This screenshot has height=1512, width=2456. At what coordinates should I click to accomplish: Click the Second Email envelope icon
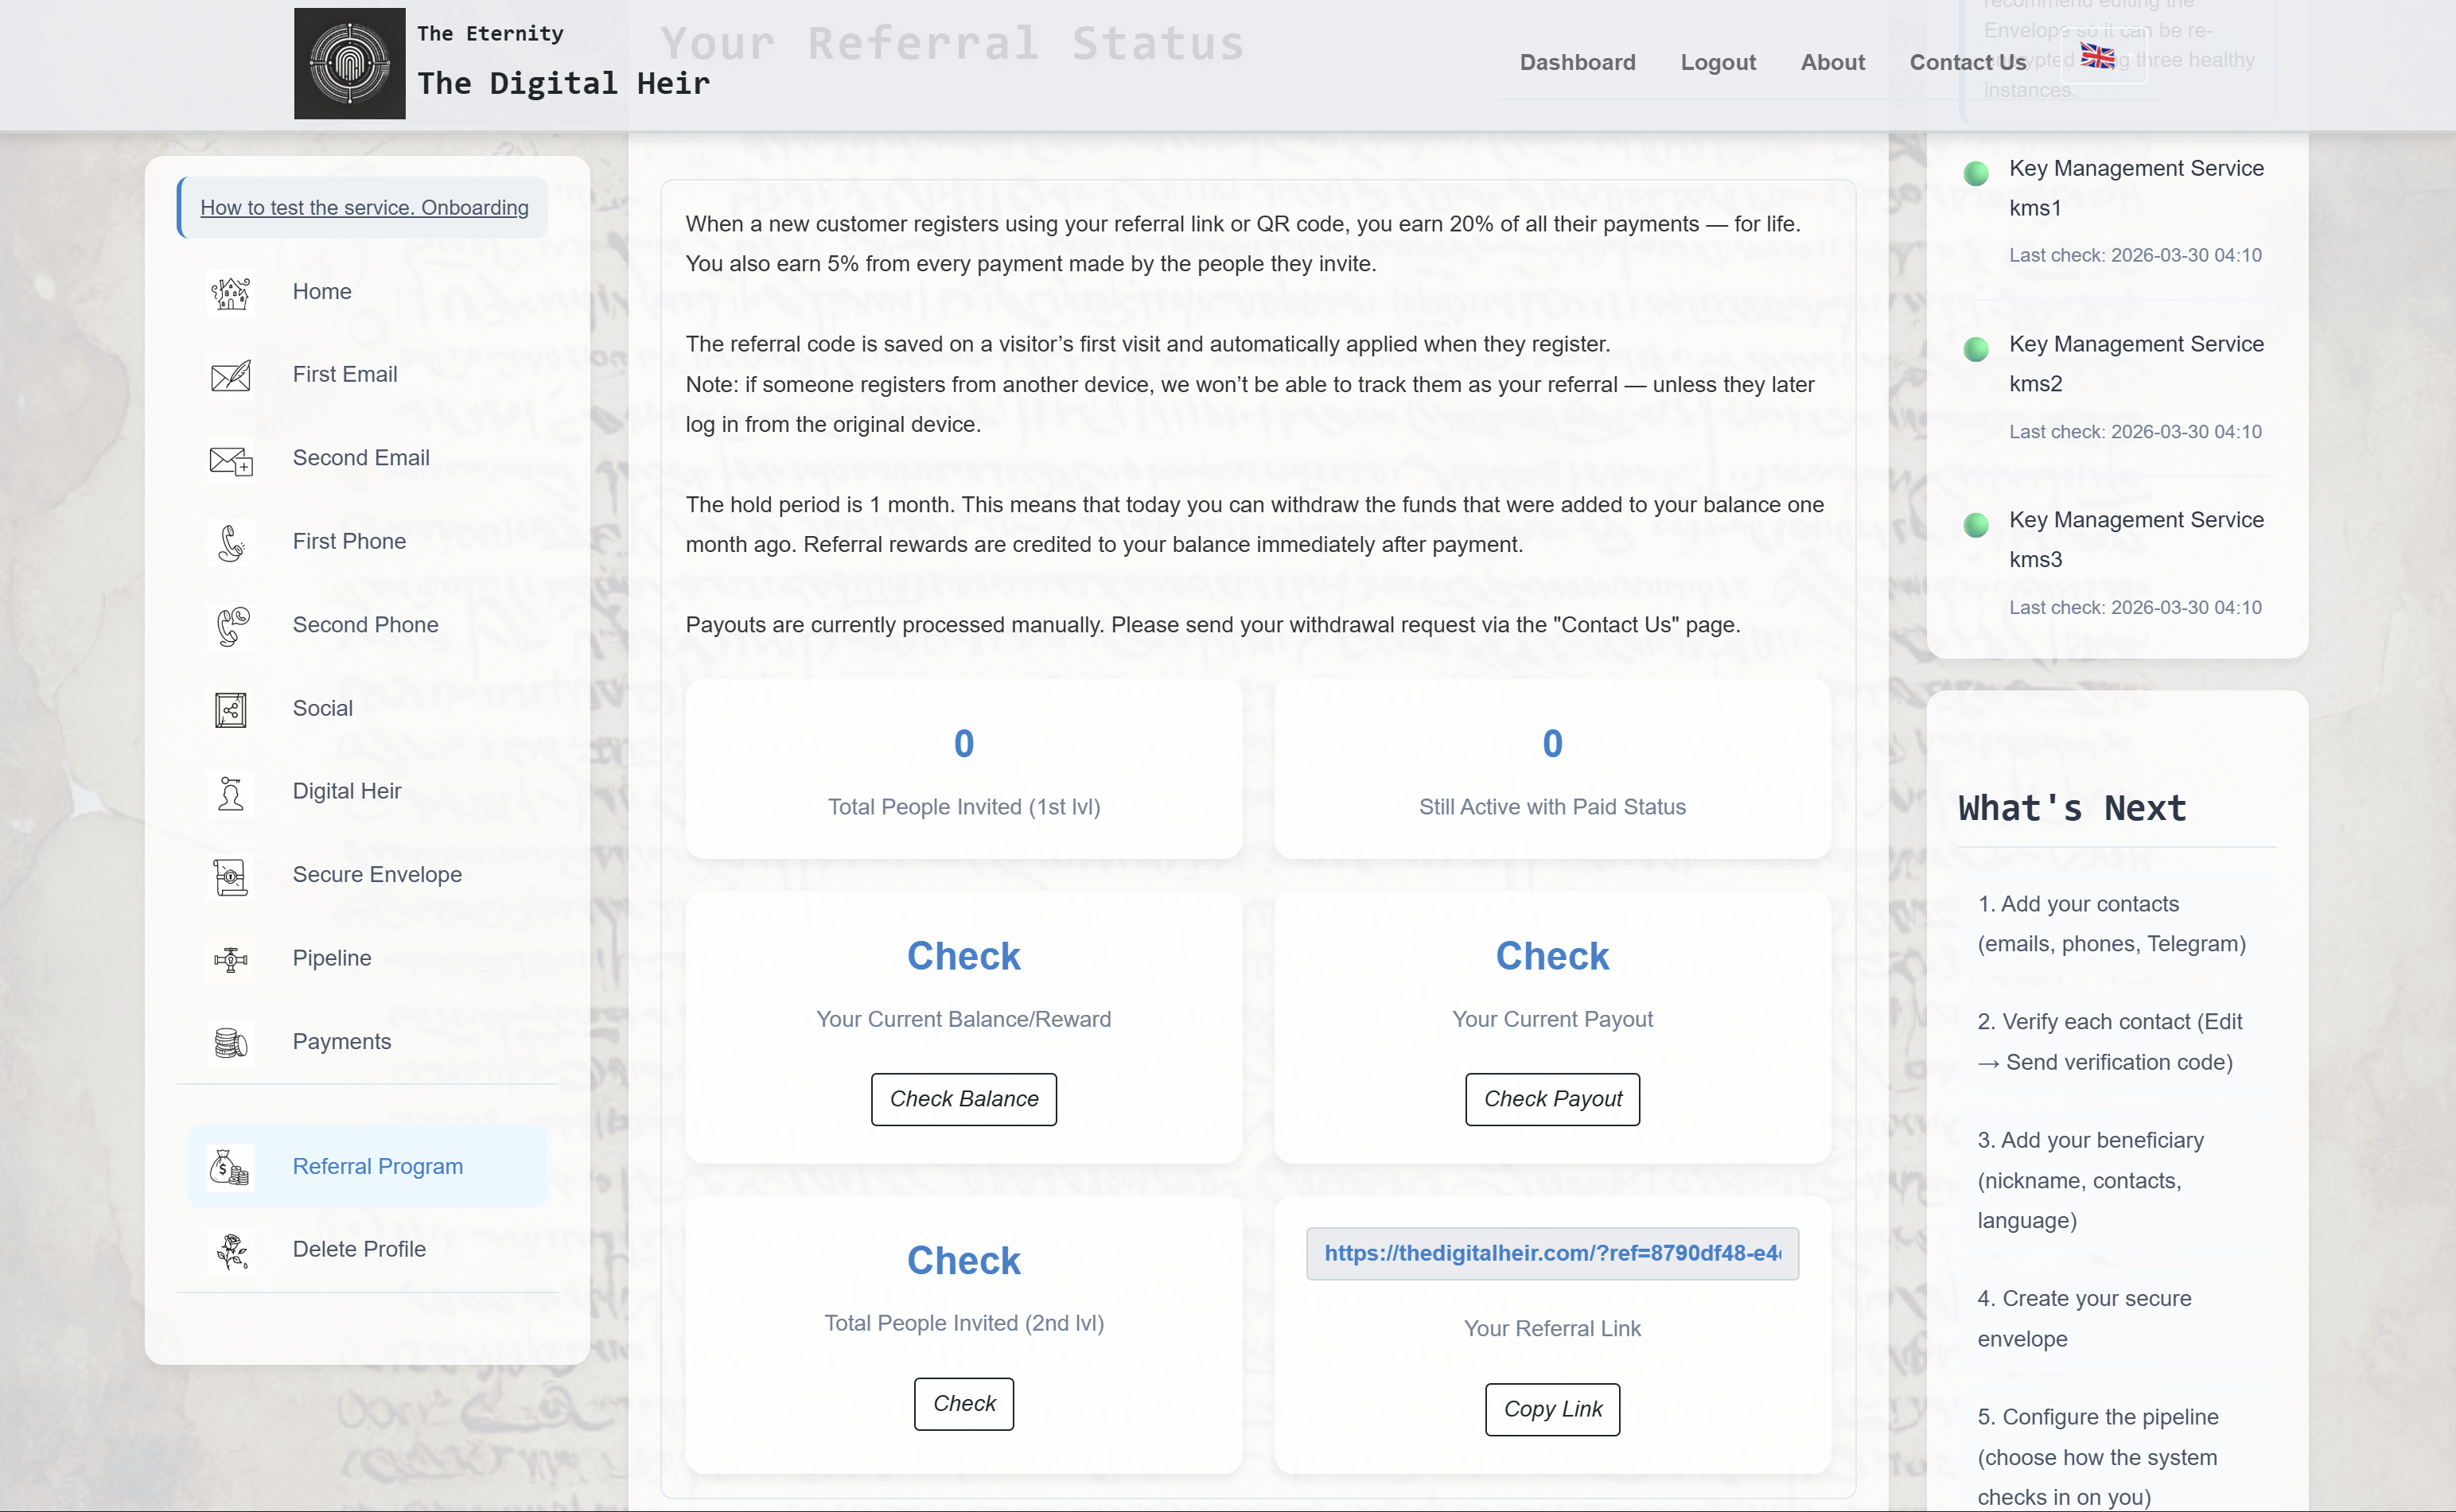click(x=231, y=459)
